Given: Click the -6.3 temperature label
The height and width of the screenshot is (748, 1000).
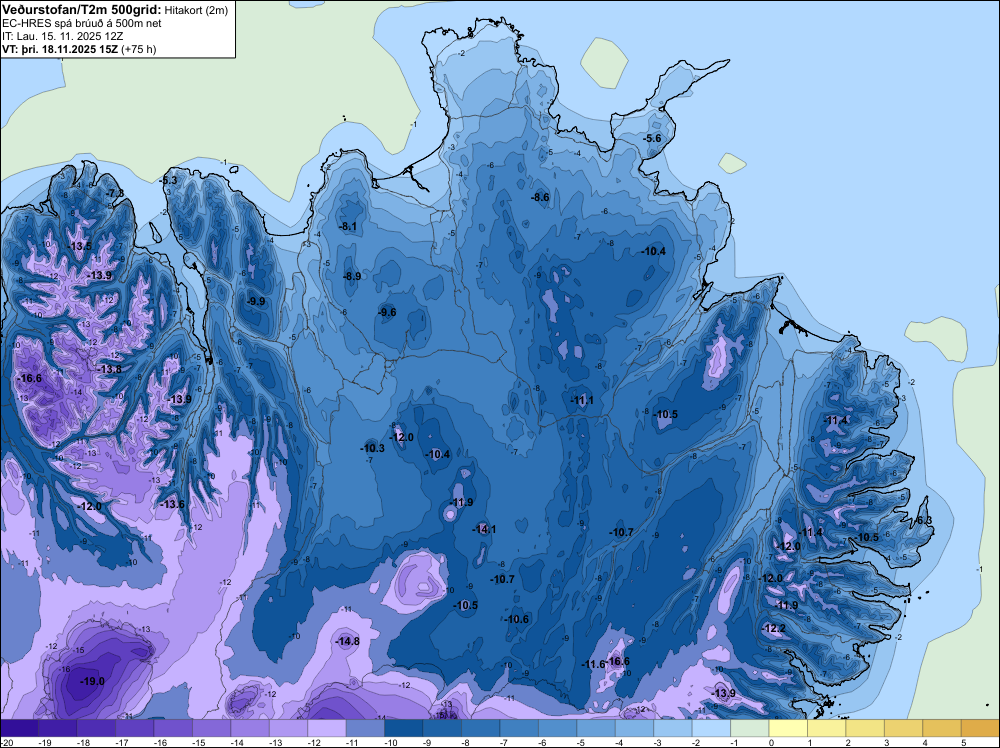Looking at the screenshot, I should [x=923, y=520].
